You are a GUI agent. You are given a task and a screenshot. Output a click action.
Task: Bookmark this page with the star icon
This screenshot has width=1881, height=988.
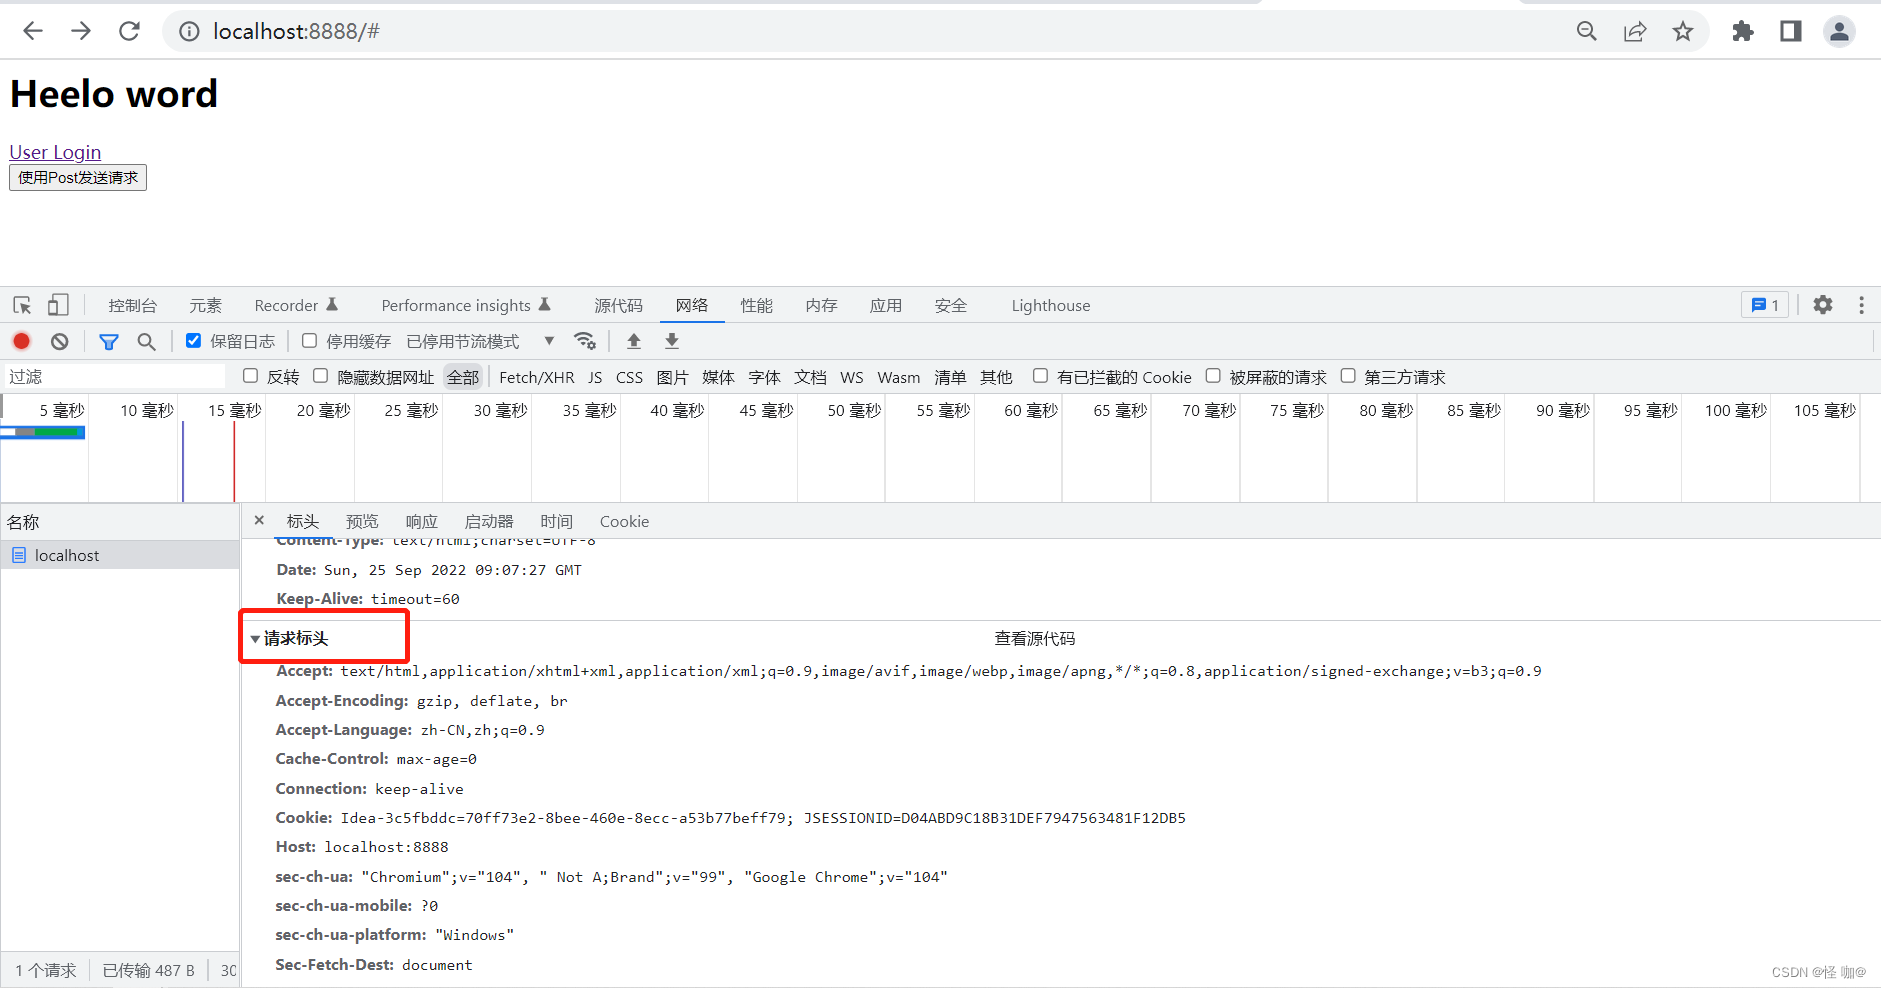(1683, 31)
